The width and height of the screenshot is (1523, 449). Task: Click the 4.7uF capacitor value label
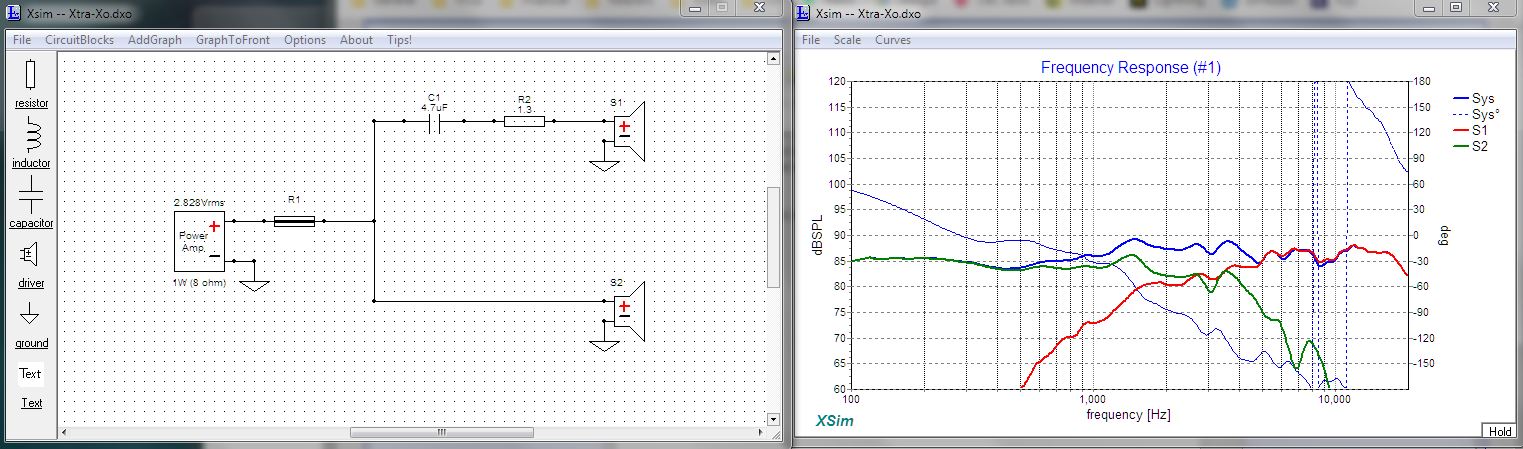click(434, 107)
